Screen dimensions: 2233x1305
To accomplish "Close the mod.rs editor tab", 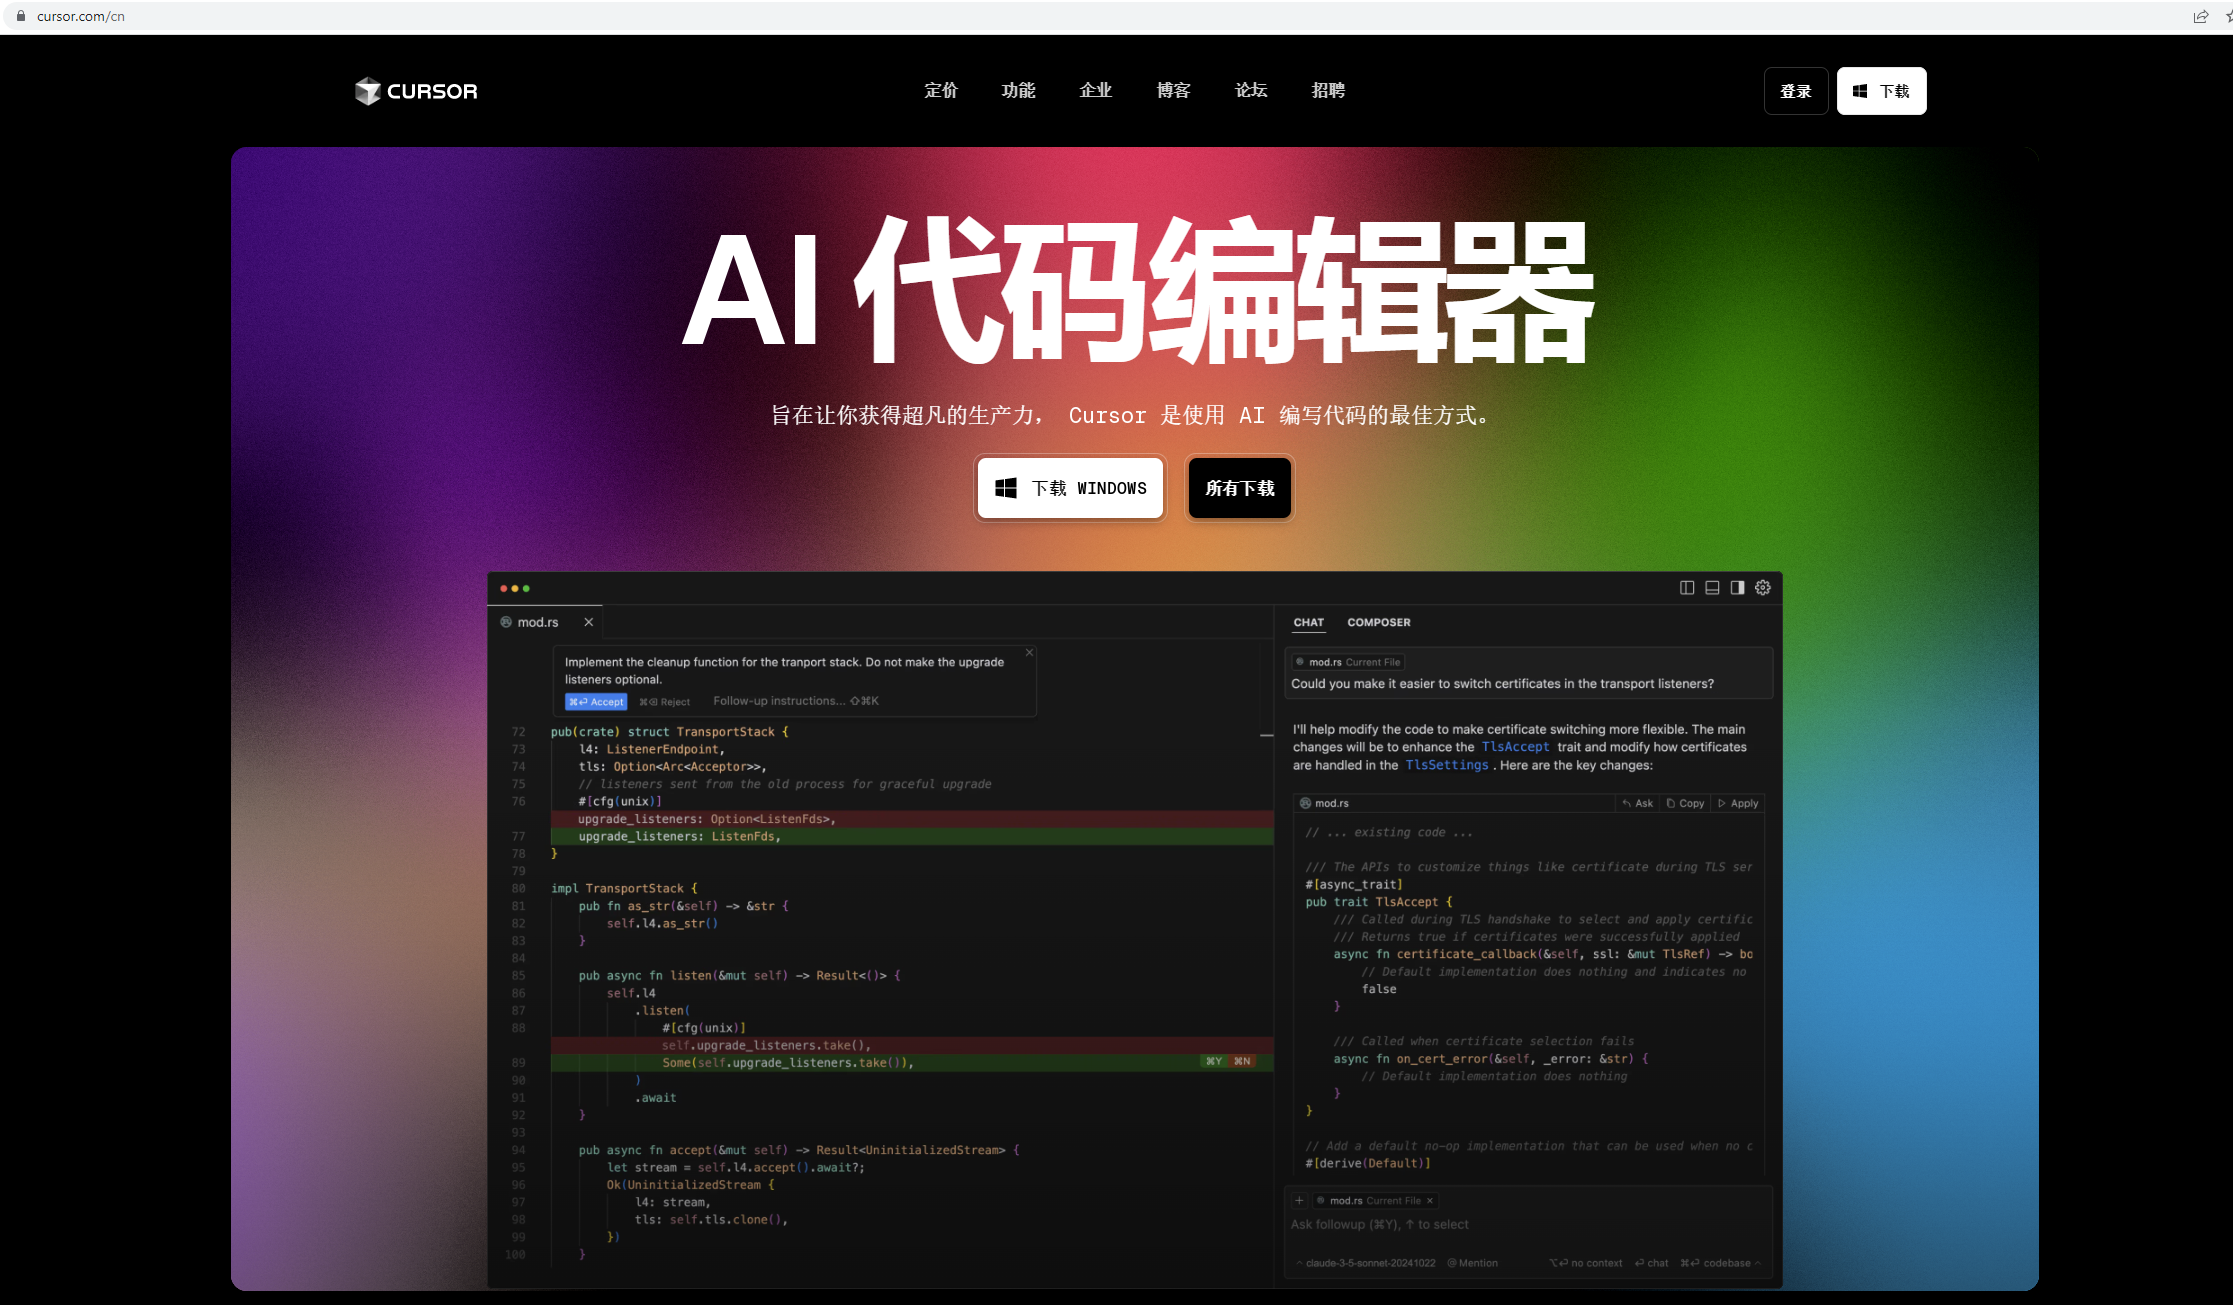I will click(589, 622).
